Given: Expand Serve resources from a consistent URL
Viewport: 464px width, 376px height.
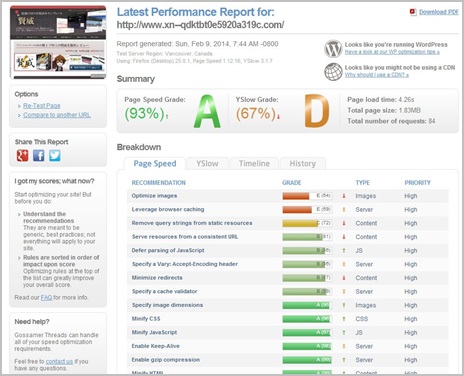Looking at the screenshot, I should (x=185, y=237).
